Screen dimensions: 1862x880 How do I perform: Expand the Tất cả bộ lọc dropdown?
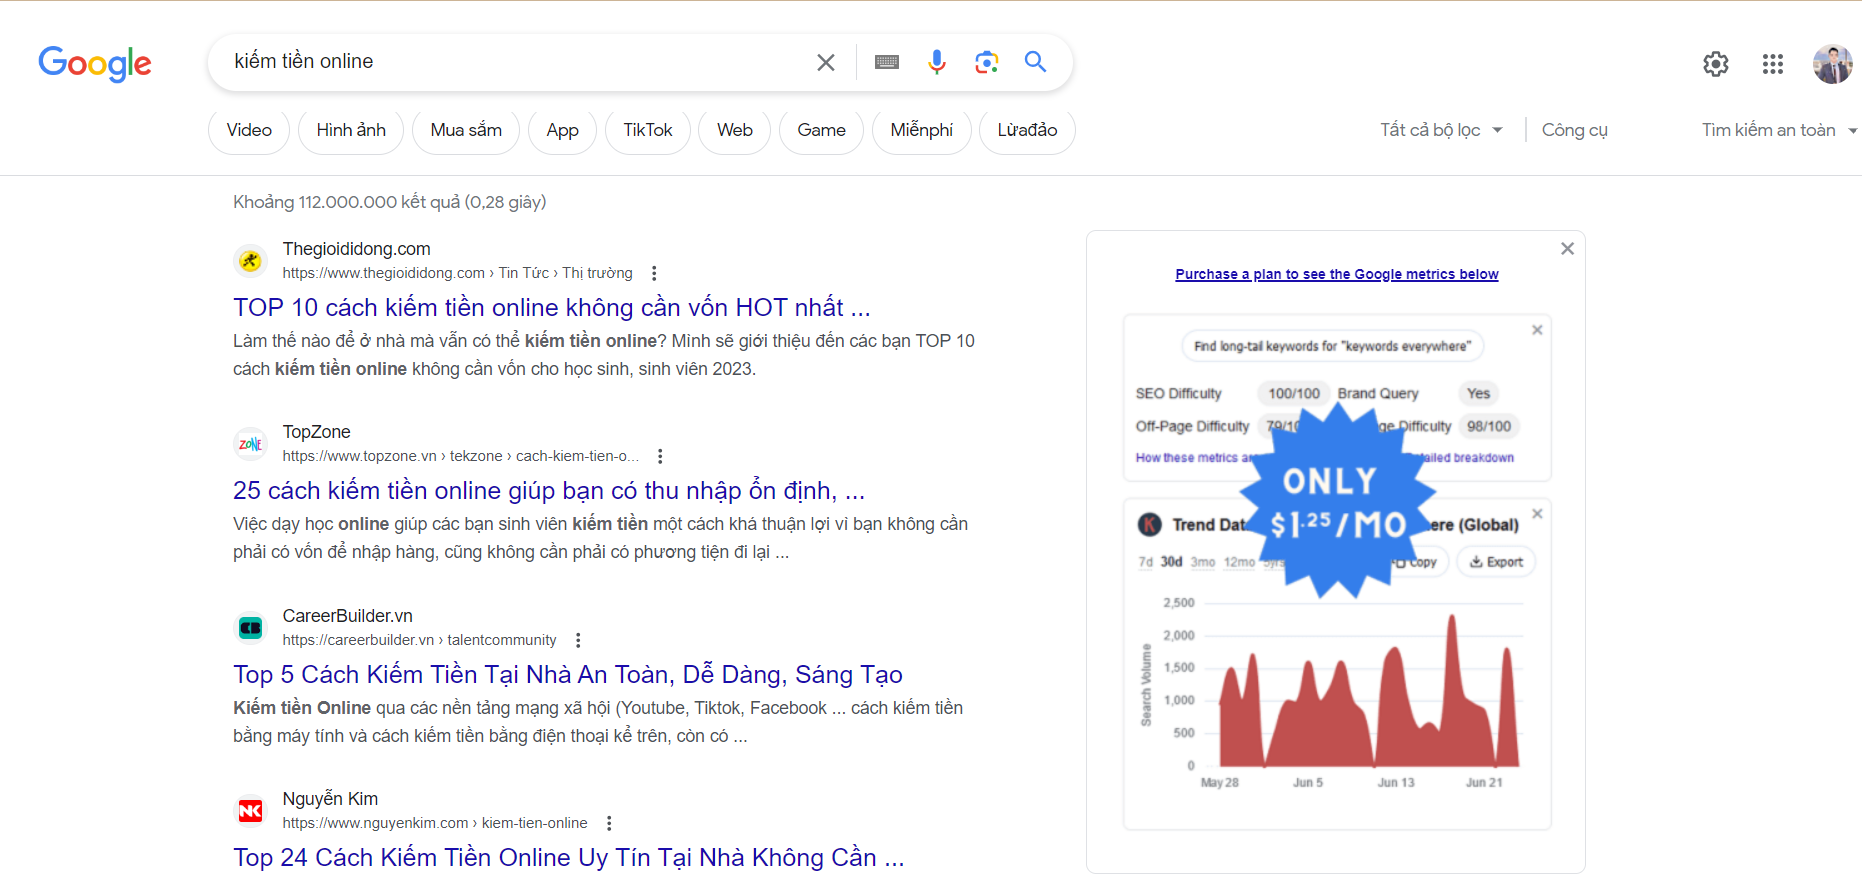(x=1441, y=130)
